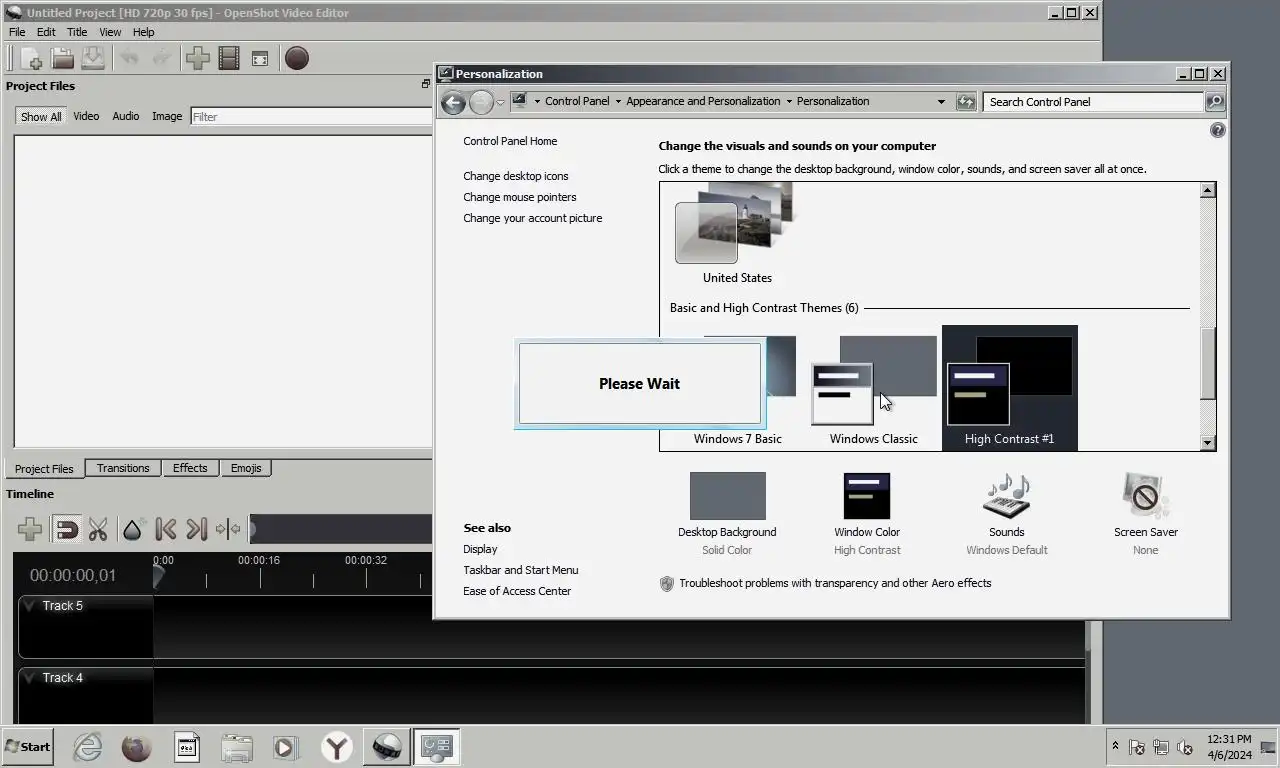Click the timeline zoom slider handle
This screenshot has height=768, width=1280.
pyautogui.click(x=253, y=529)
